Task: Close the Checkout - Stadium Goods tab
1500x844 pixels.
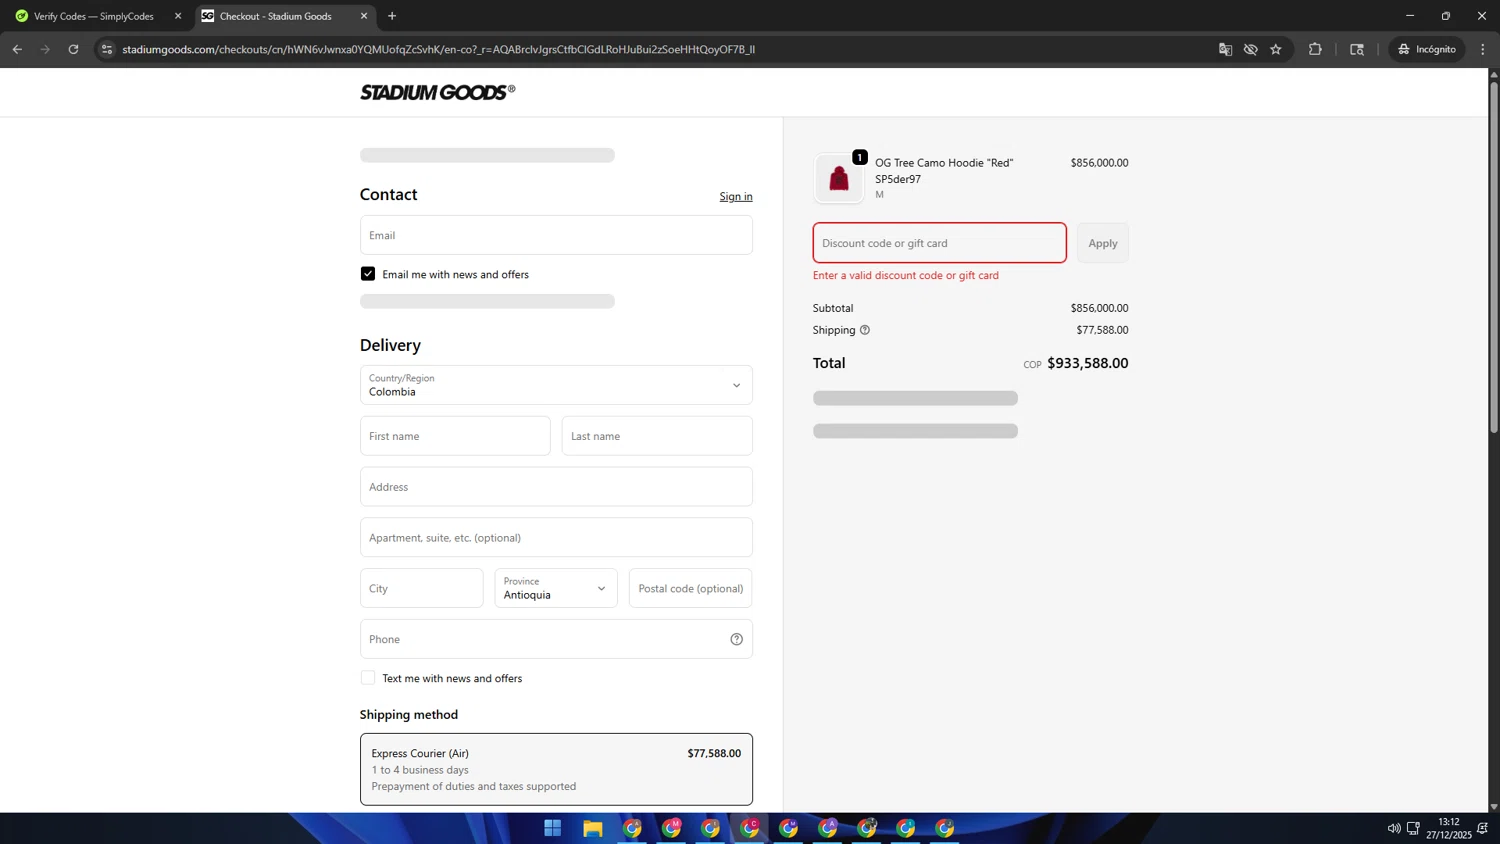Action: (364, 16)
